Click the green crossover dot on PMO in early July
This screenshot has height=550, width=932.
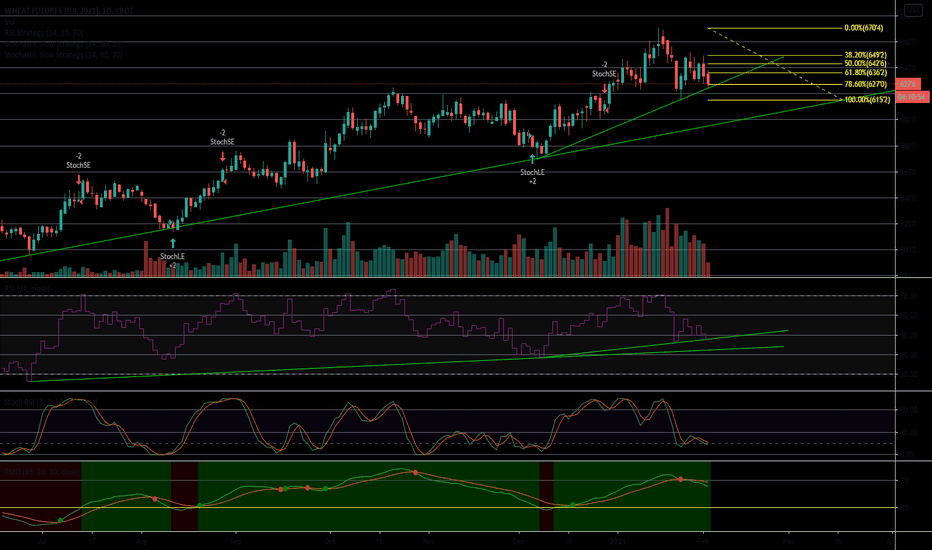pyautogui.click(x=60, y=520)
